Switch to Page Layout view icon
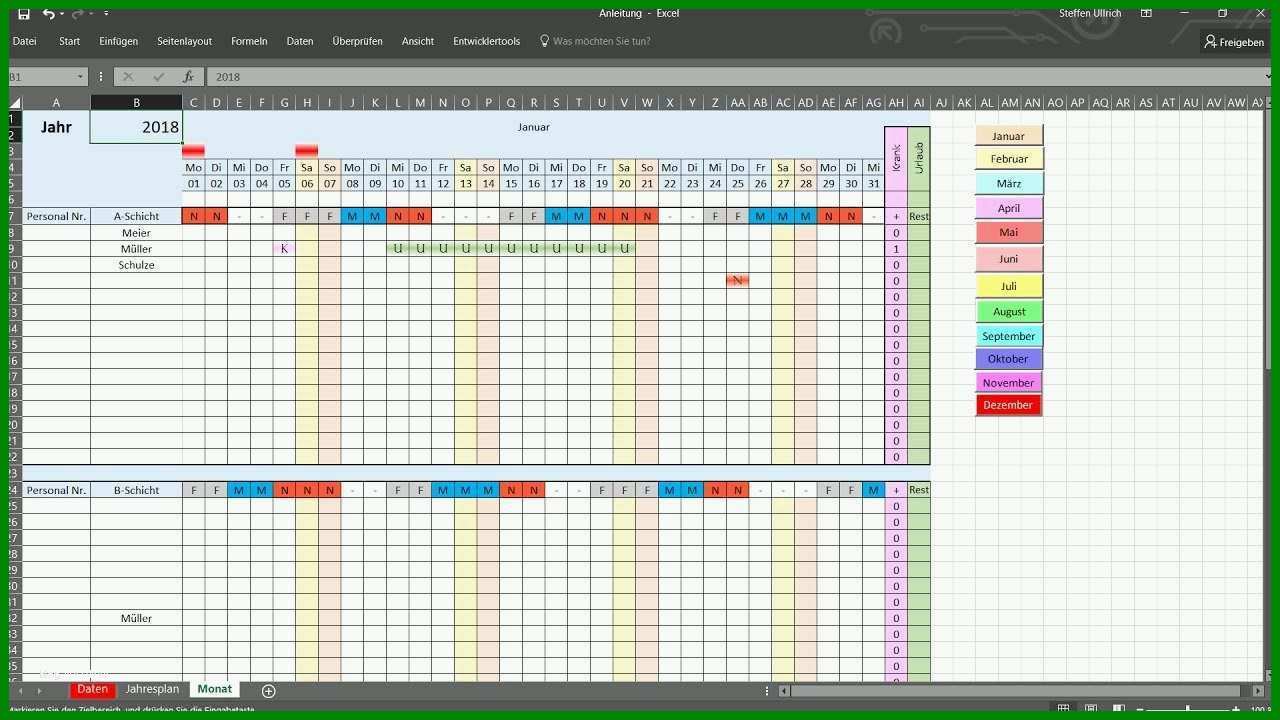 (x=1091, y=709)
